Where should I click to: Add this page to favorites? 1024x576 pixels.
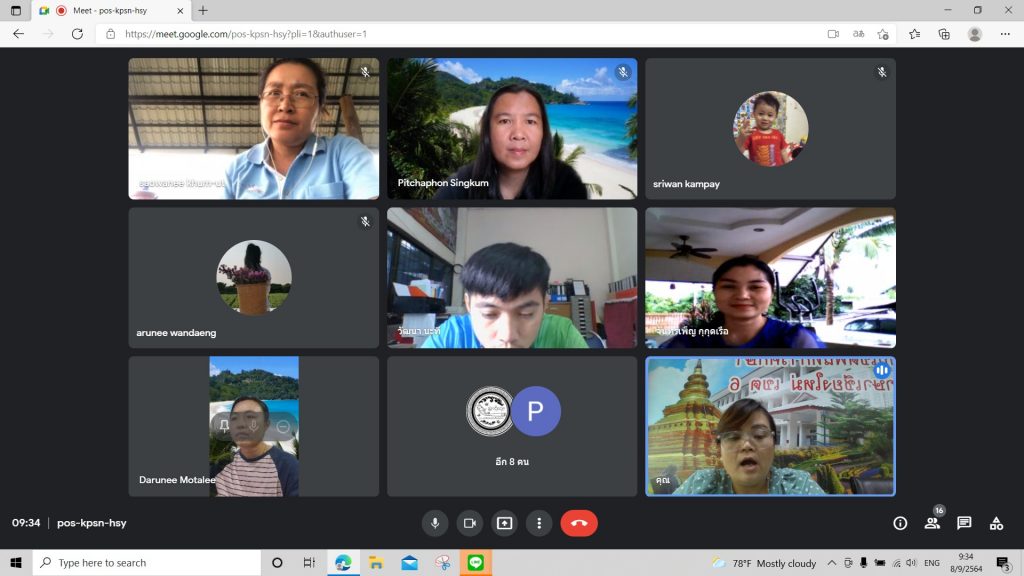883,34
